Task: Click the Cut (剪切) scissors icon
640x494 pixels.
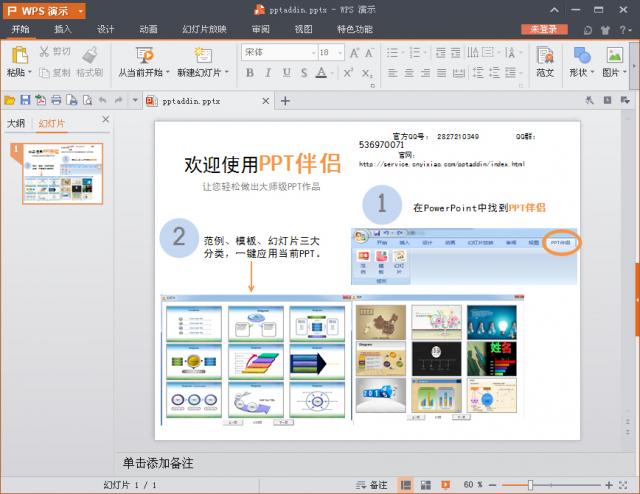Action: (46, 51)
